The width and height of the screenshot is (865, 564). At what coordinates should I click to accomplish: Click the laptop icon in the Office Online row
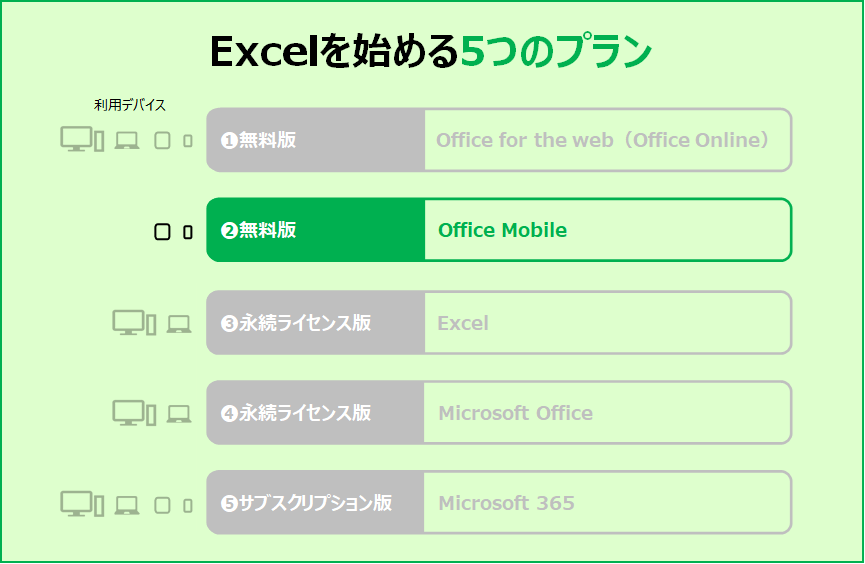(127, 141)
